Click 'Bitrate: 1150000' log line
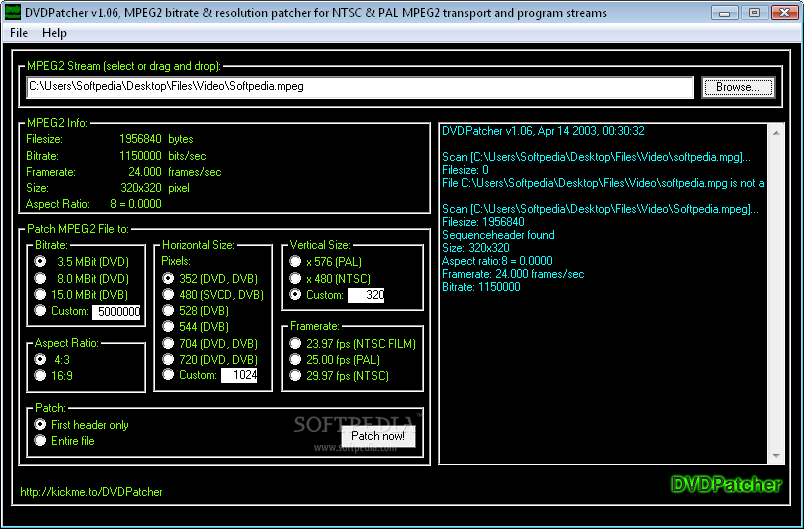The width and height of the screenshot is (804, 529). pos(481,287)
